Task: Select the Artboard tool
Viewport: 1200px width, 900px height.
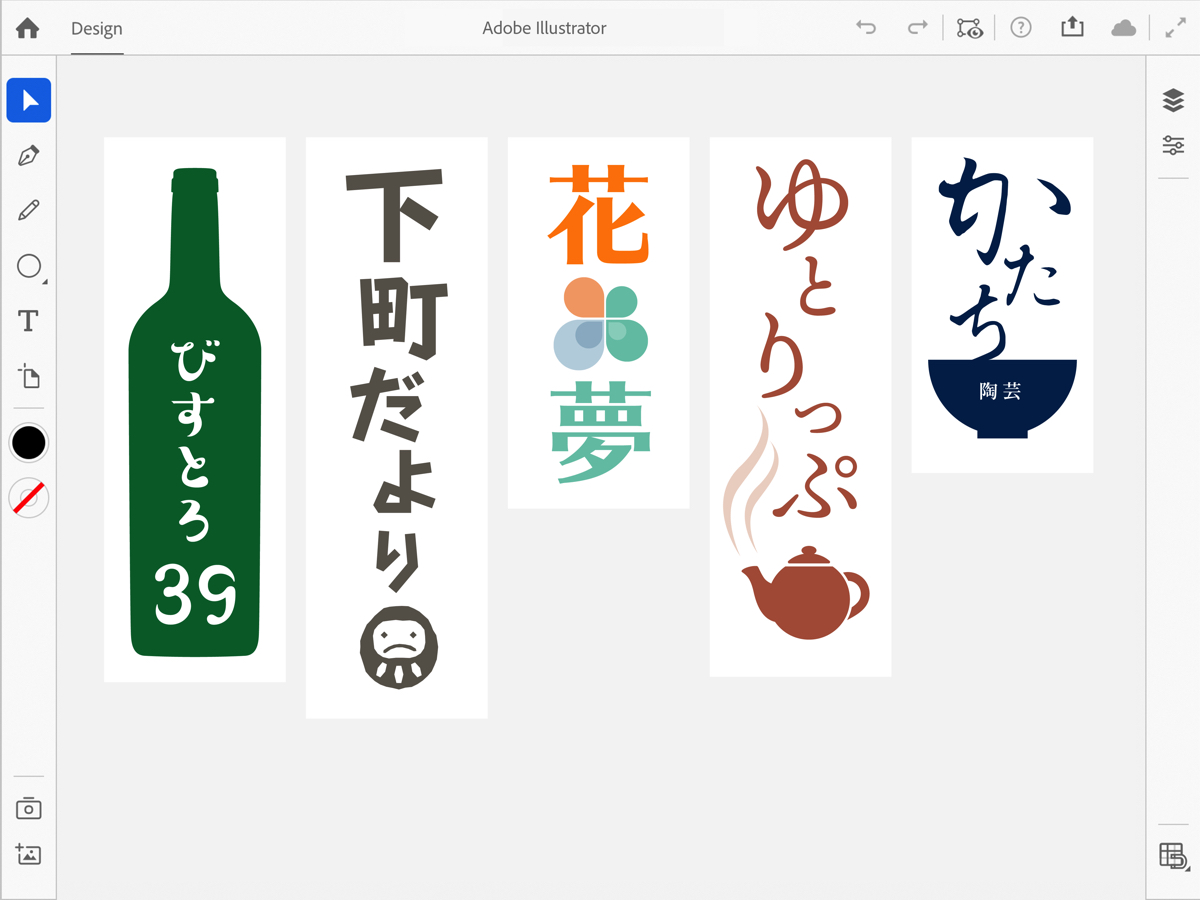Action: [x=29, y=377]
